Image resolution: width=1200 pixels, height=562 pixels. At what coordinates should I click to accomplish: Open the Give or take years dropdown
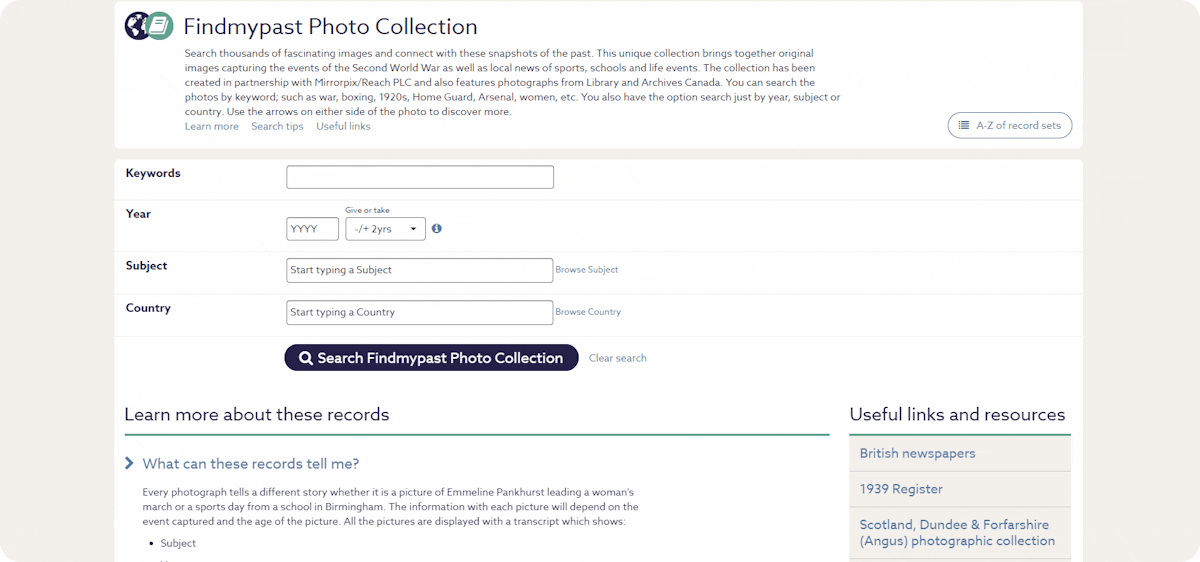click(x=385, y=229)
